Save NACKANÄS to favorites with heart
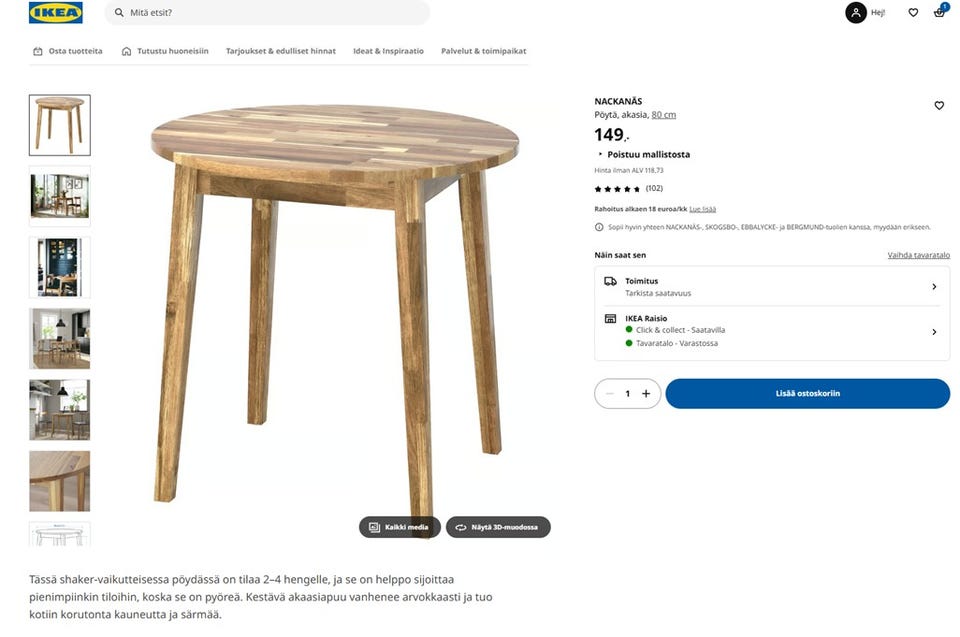960x637 pixels. pyautogui.click(x=939, y=105)
